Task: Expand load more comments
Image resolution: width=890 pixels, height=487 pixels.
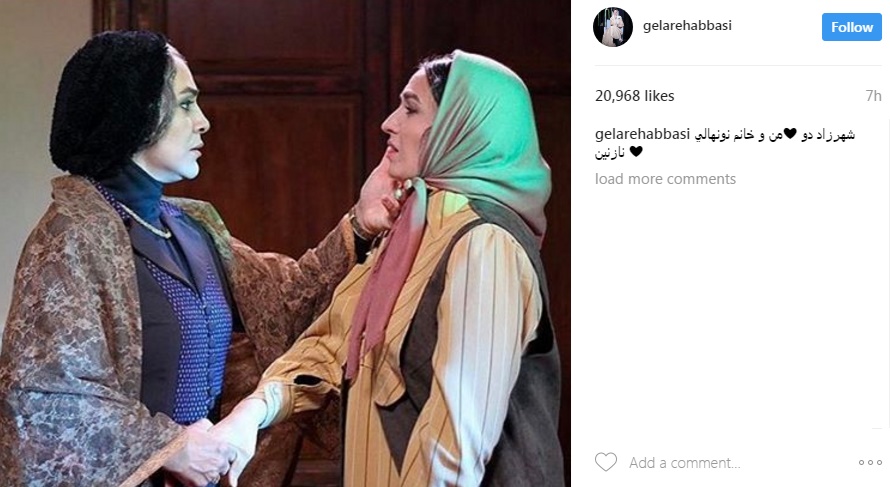Action: click(x=665, y=179)
